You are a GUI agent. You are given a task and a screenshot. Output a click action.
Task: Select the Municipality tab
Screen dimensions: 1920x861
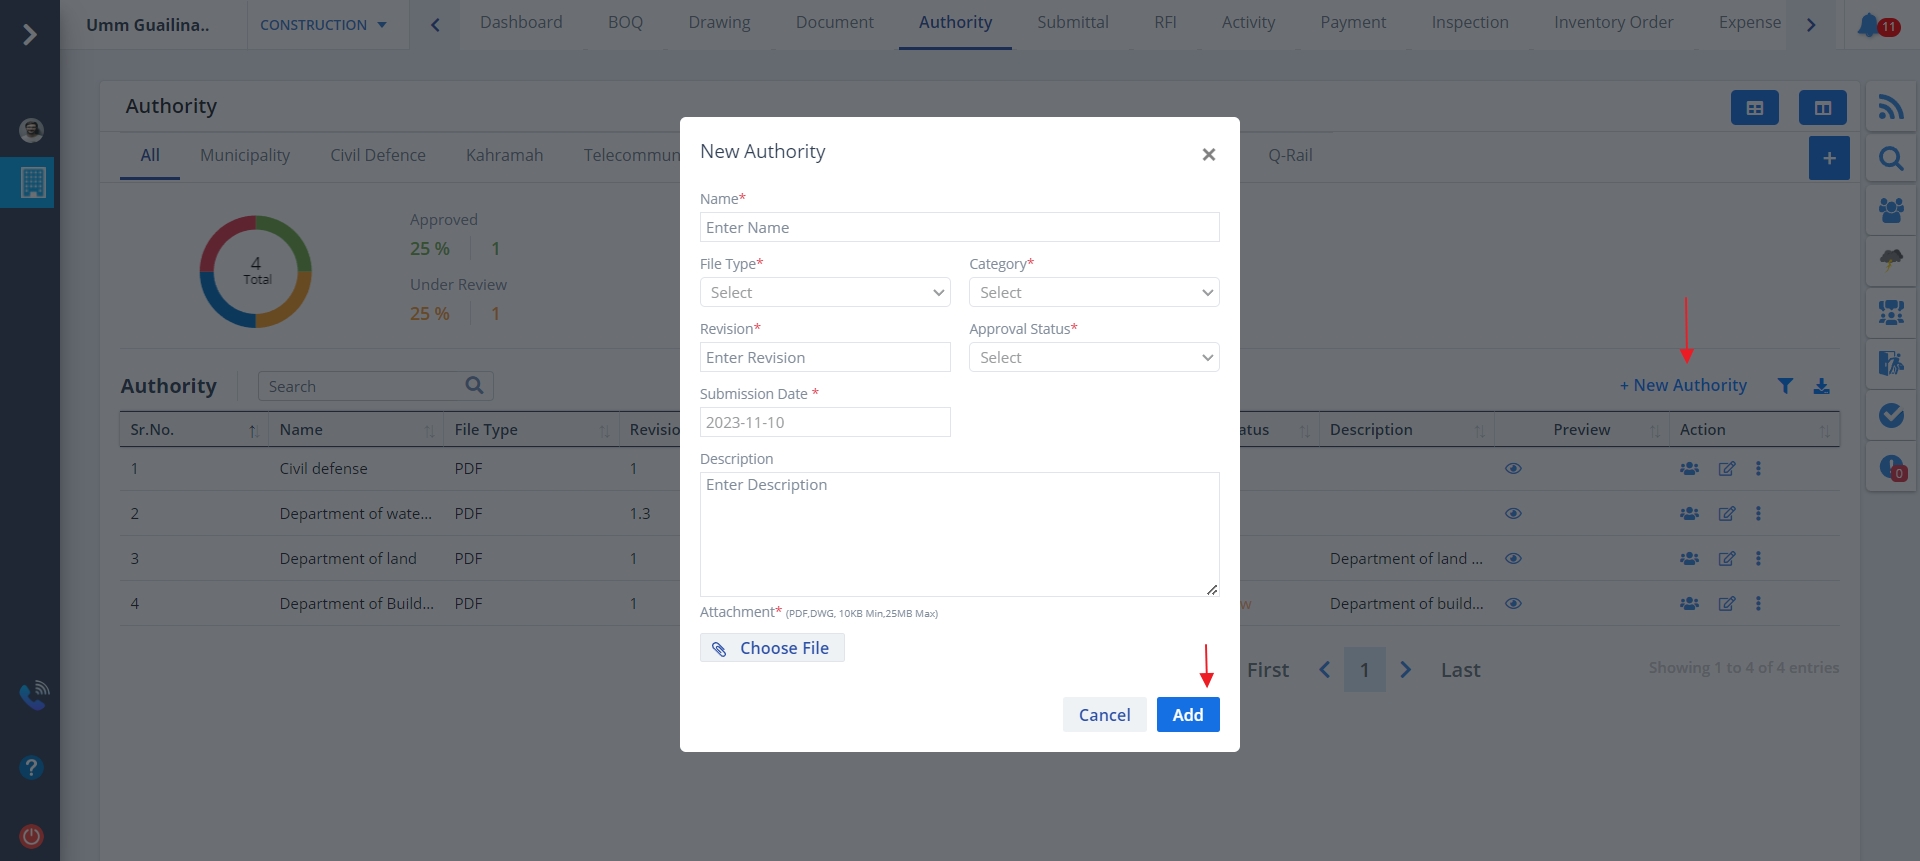pyautogui.click(x=245, y=156)
